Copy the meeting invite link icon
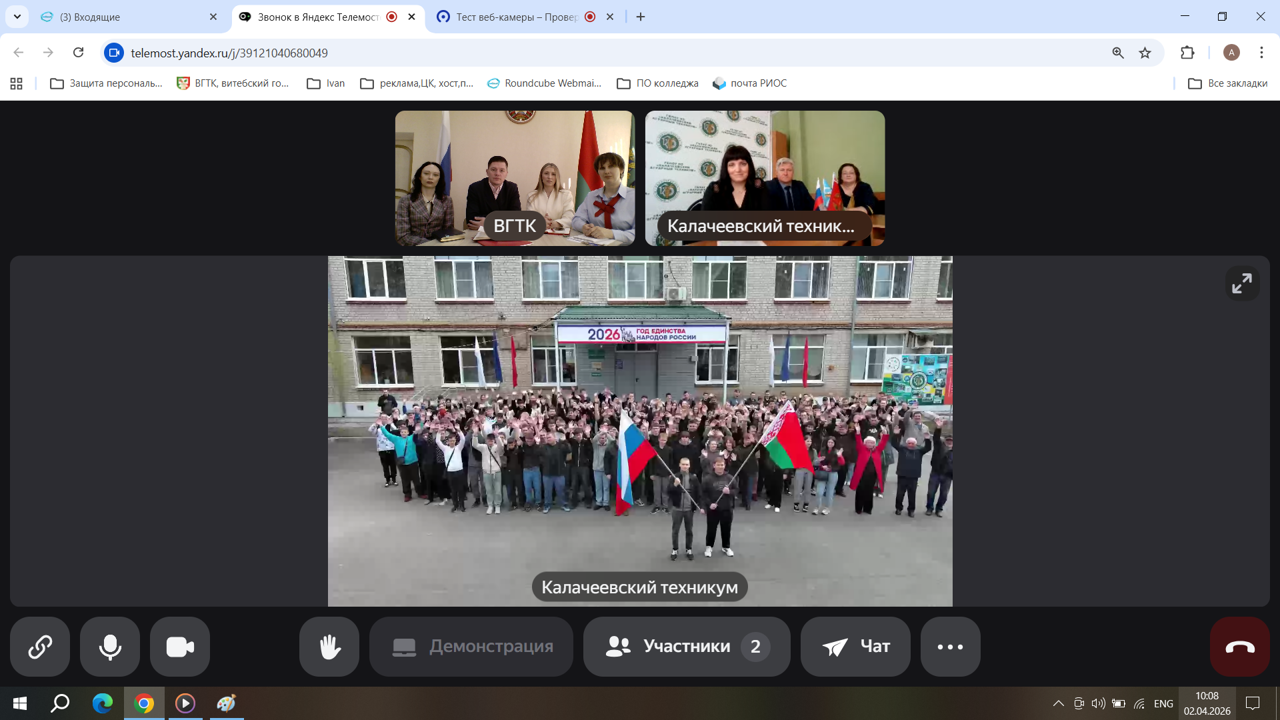 click(40, 647)
